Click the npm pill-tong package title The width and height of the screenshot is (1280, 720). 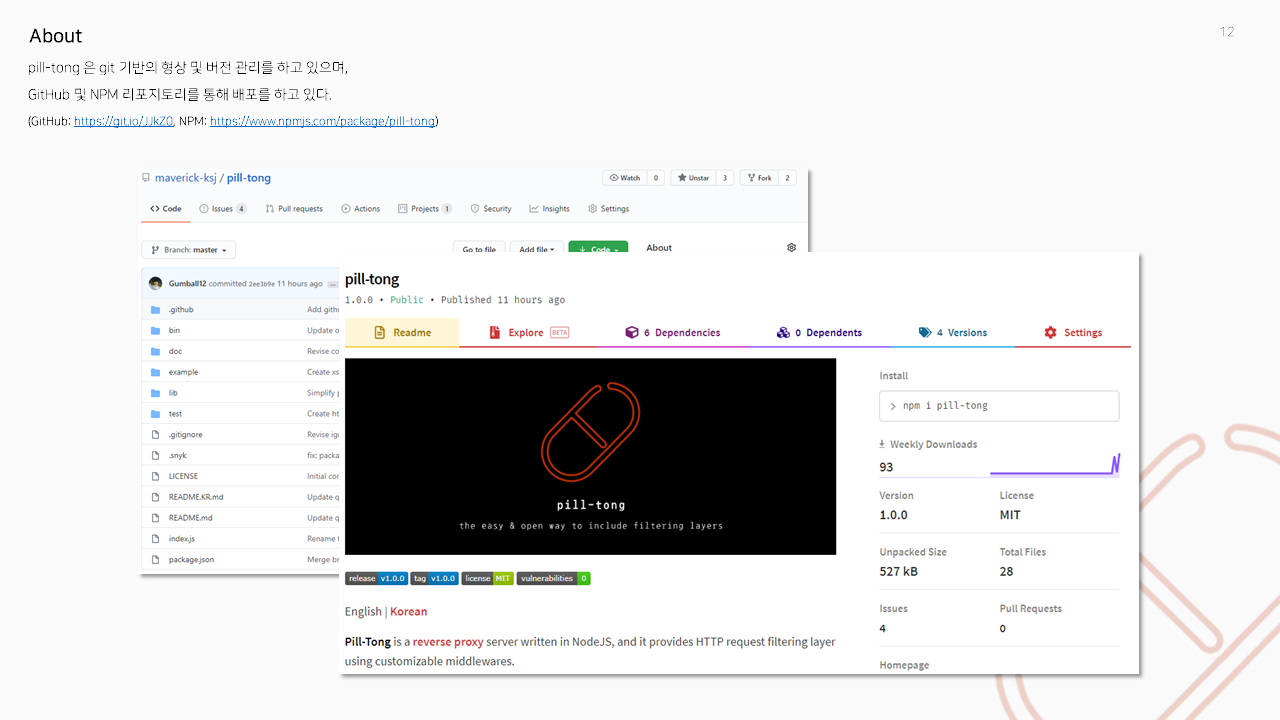click(372, 279)
